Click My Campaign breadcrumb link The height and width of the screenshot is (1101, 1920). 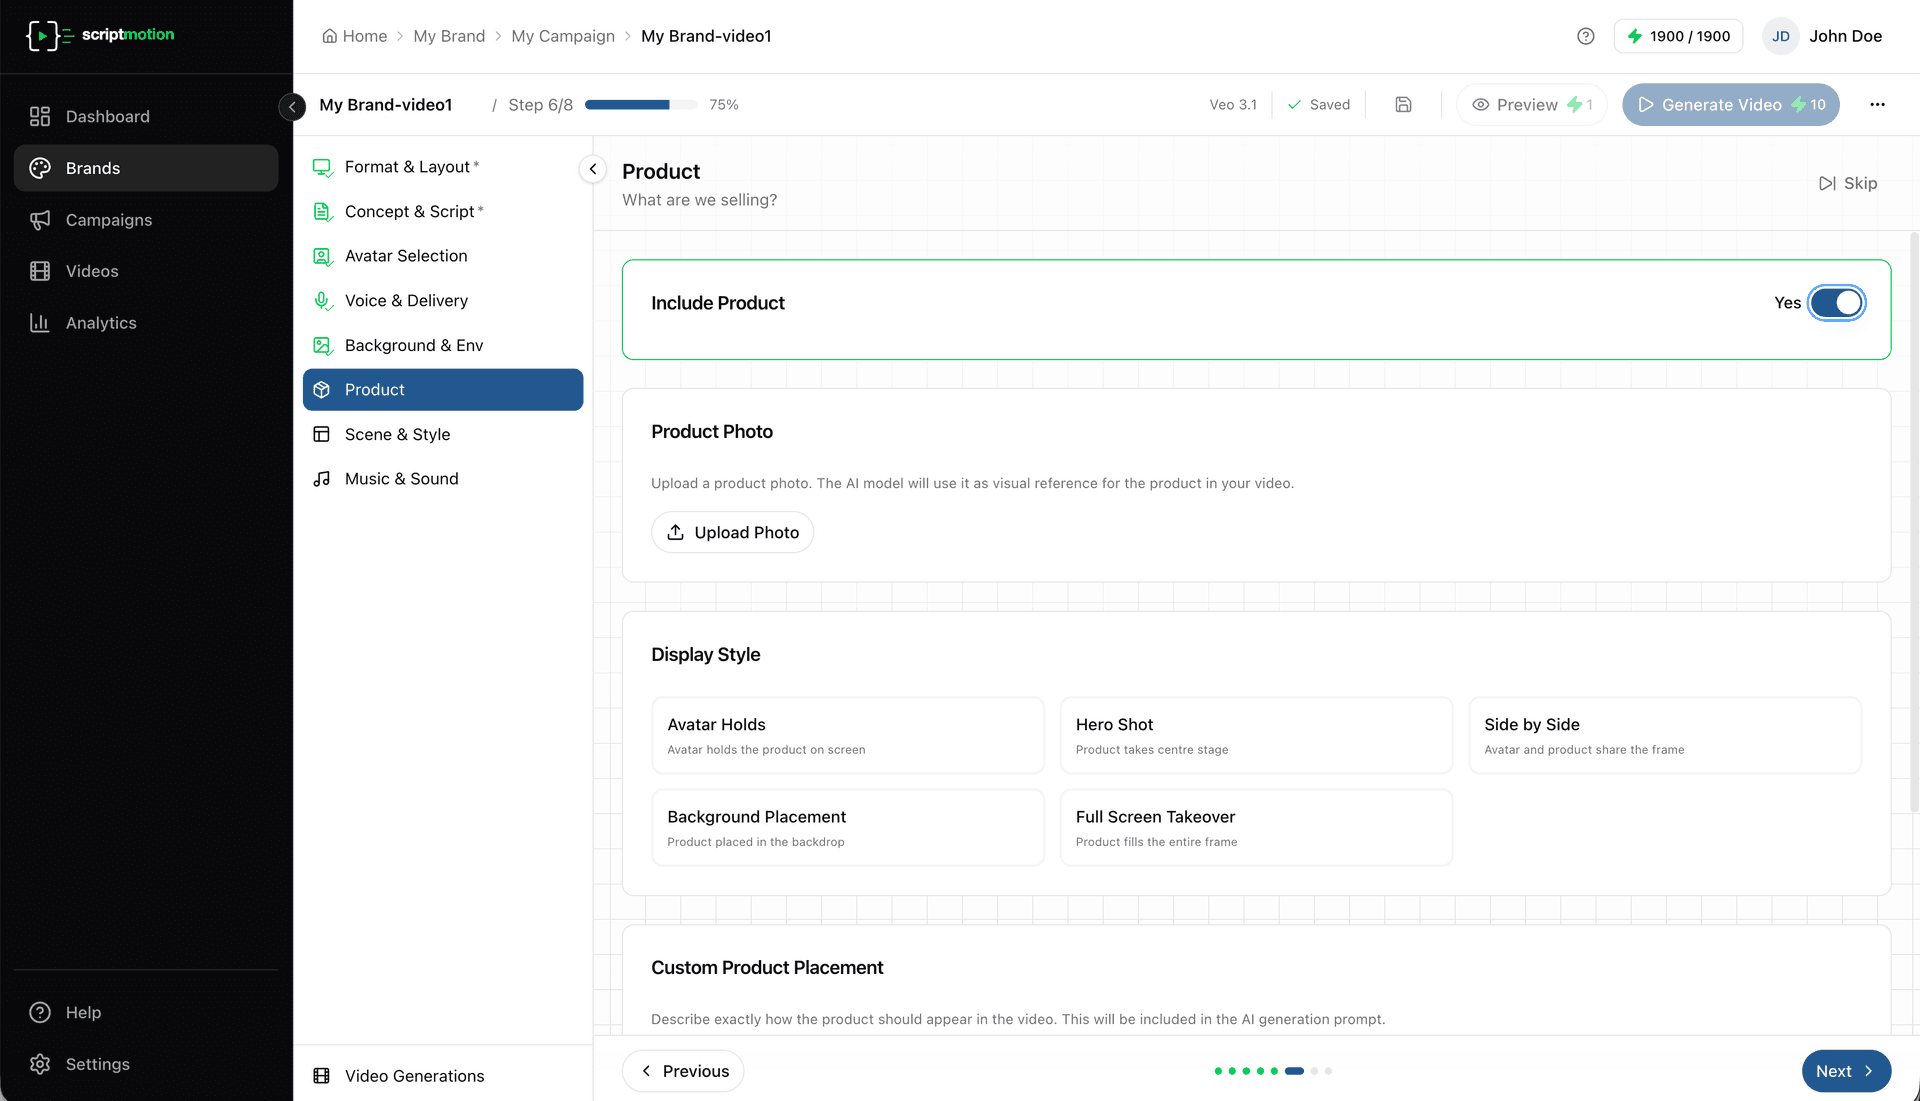point(562,36)
